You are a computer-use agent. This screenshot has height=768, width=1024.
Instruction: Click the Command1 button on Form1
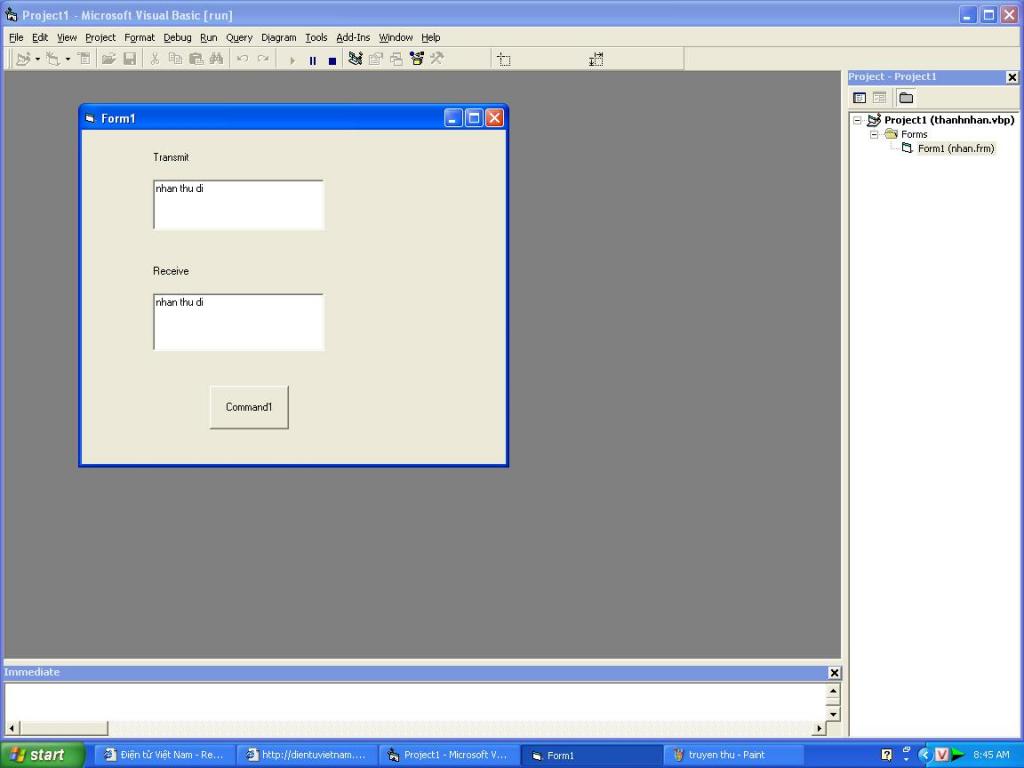[x=249, y=407]
